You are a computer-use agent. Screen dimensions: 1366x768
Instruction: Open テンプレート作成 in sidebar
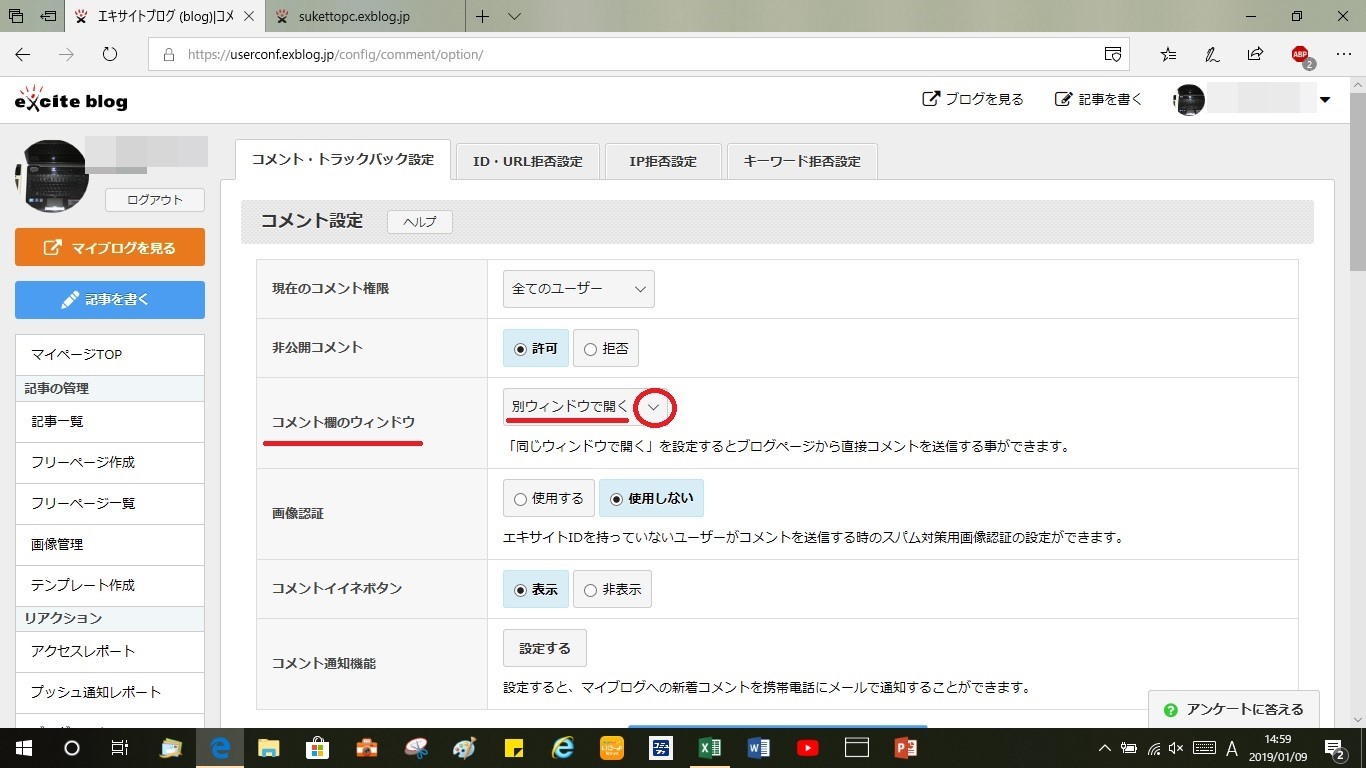pos(110,585)
